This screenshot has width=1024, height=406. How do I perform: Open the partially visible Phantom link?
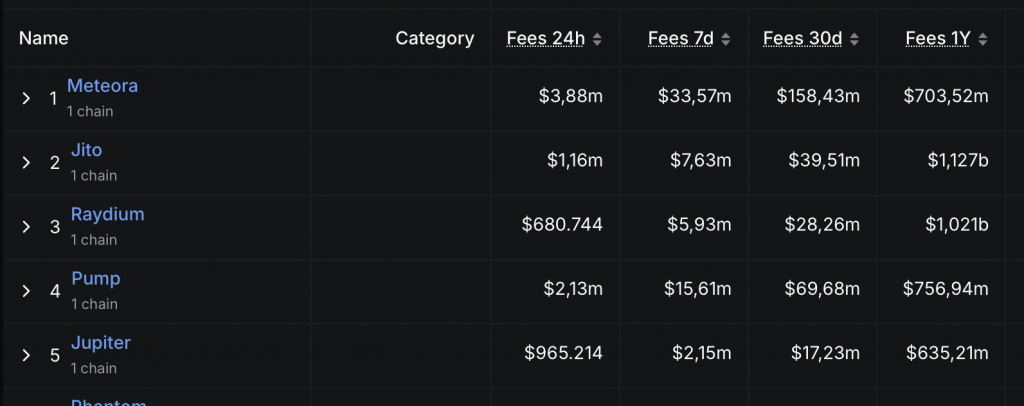click(x=108, y=402)
